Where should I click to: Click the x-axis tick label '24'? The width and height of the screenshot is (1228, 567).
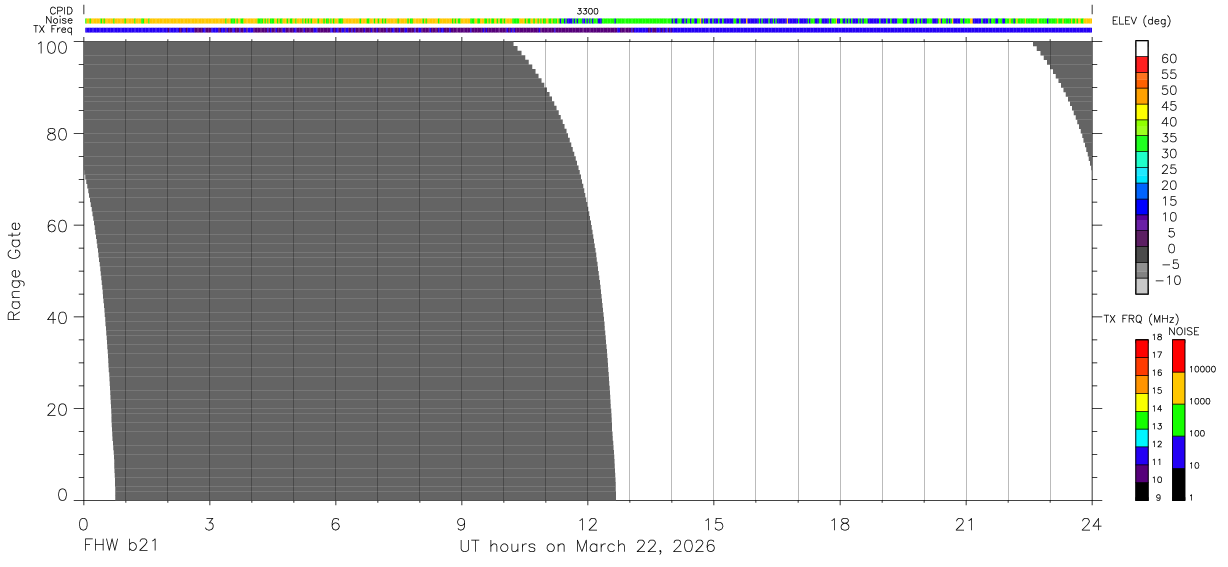1091,523
